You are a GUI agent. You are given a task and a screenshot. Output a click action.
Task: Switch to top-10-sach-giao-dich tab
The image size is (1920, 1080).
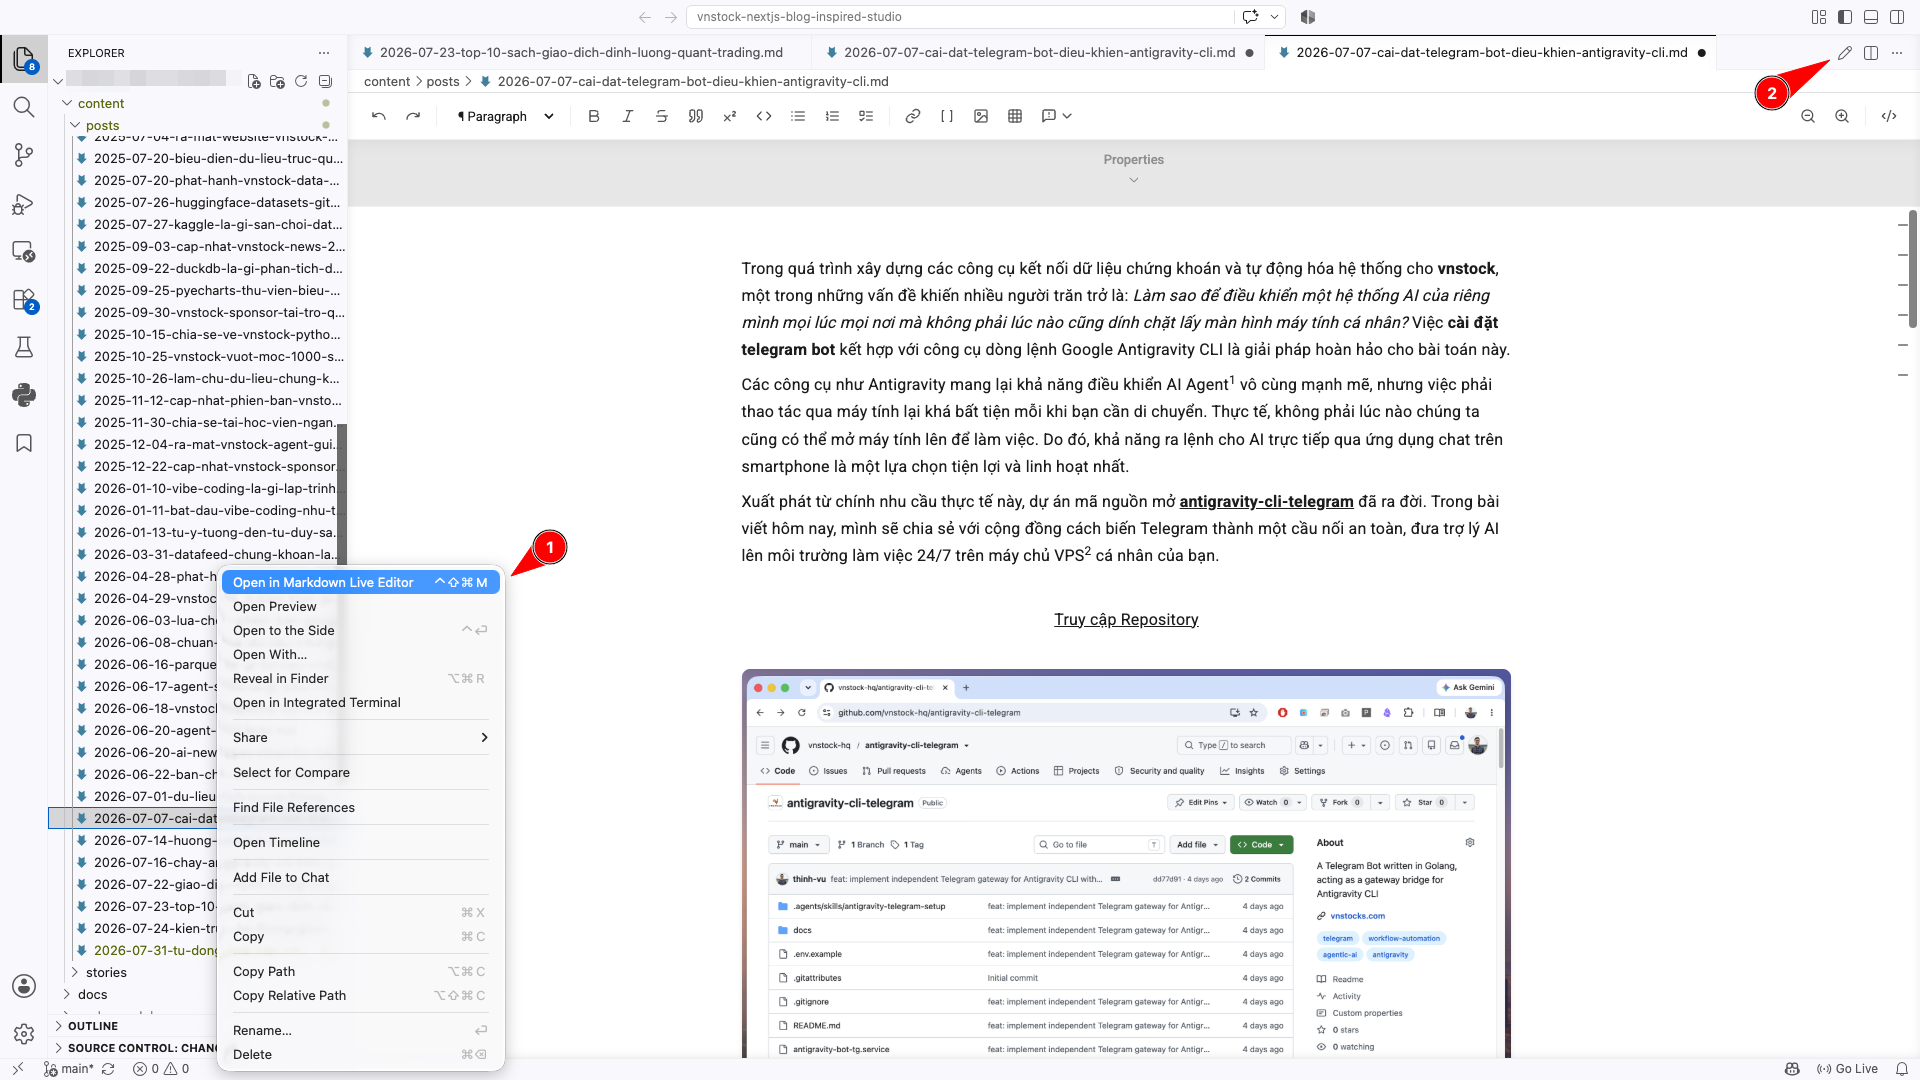(x=580, y=53)
